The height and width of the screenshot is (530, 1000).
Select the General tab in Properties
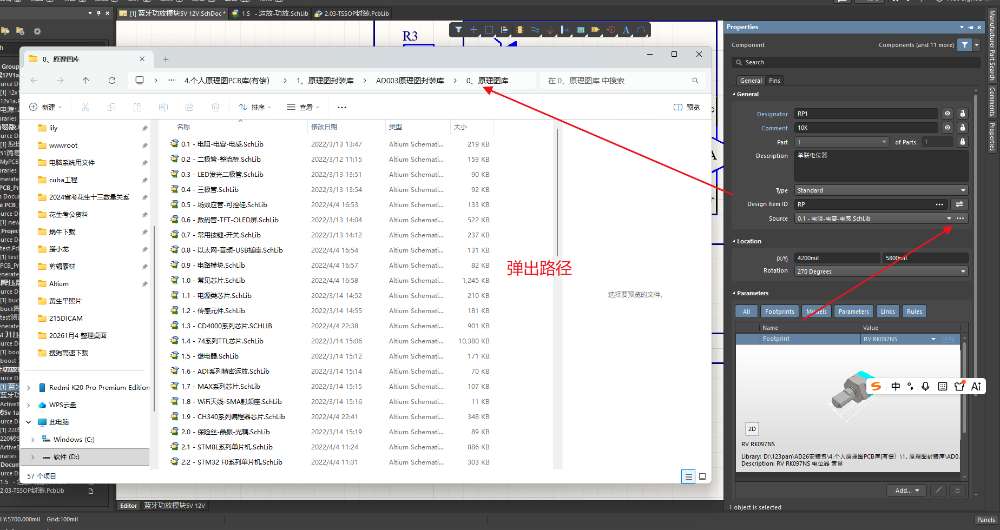click(x=751, y=80)
